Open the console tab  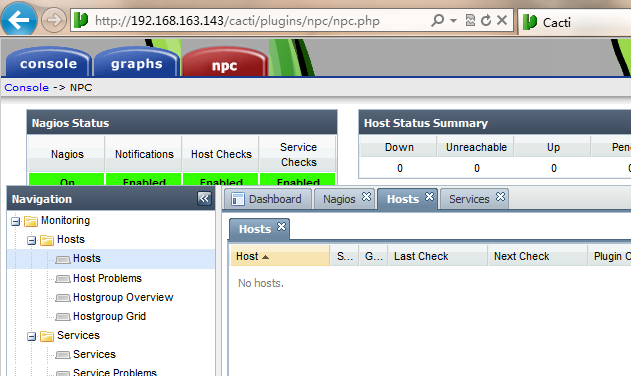(x=48, y=62)
